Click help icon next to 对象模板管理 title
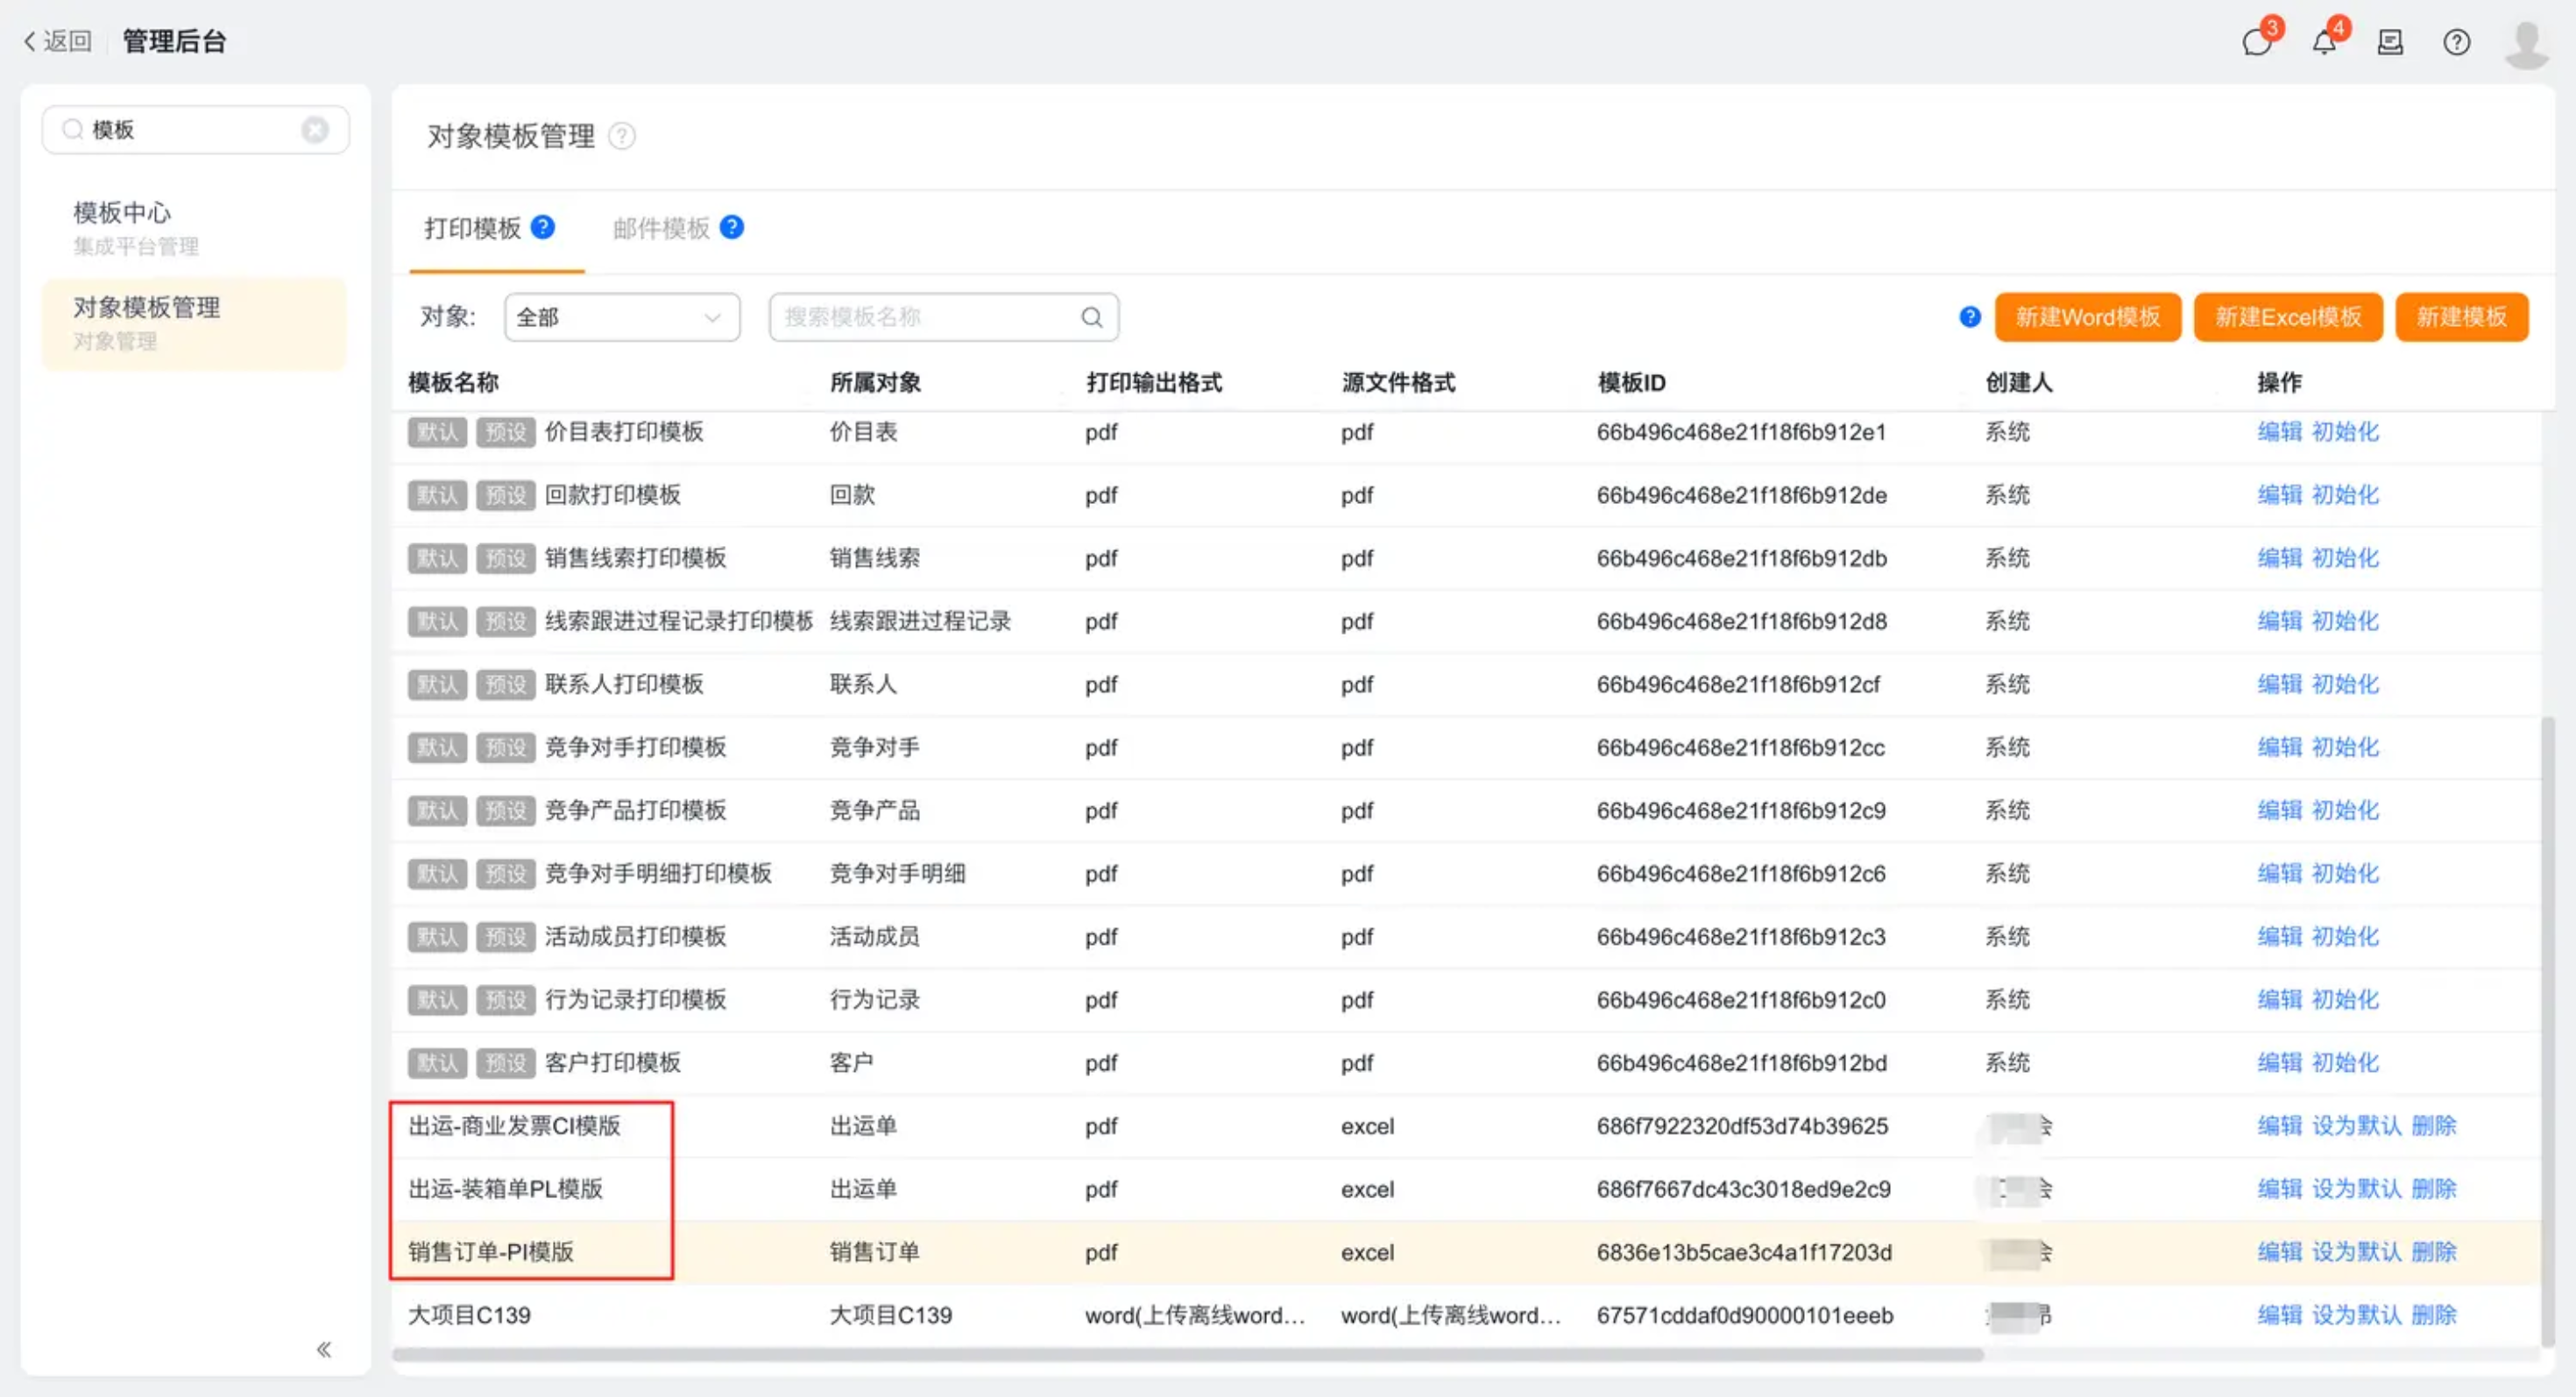The width and height of the screenshot is (2576, 1397). [622, 136]
